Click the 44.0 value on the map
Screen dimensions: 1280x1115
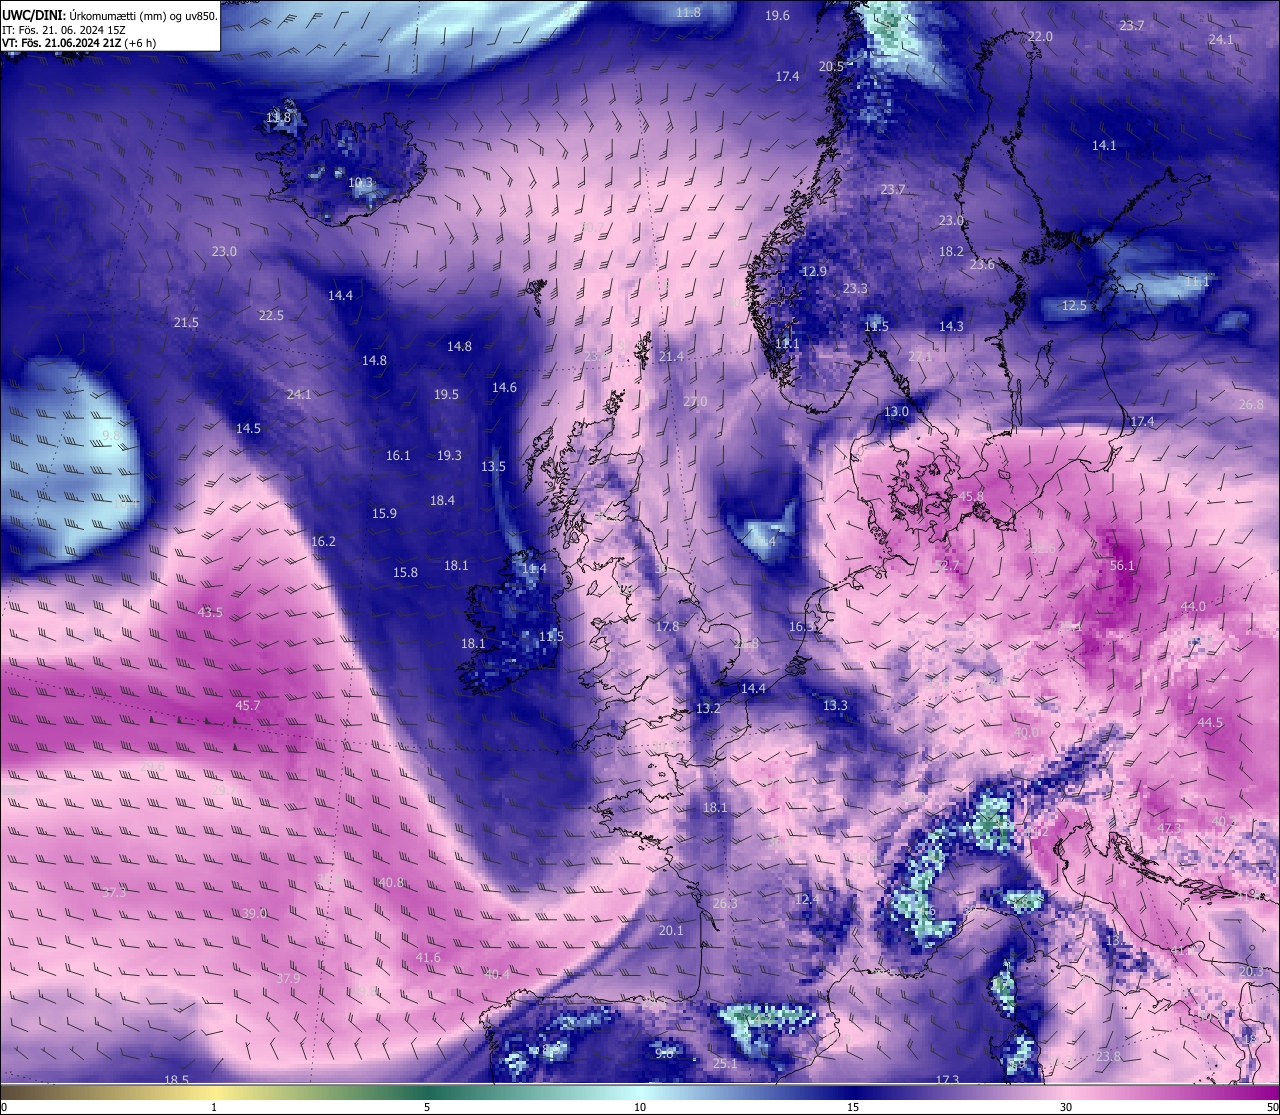pos(1193,607)
